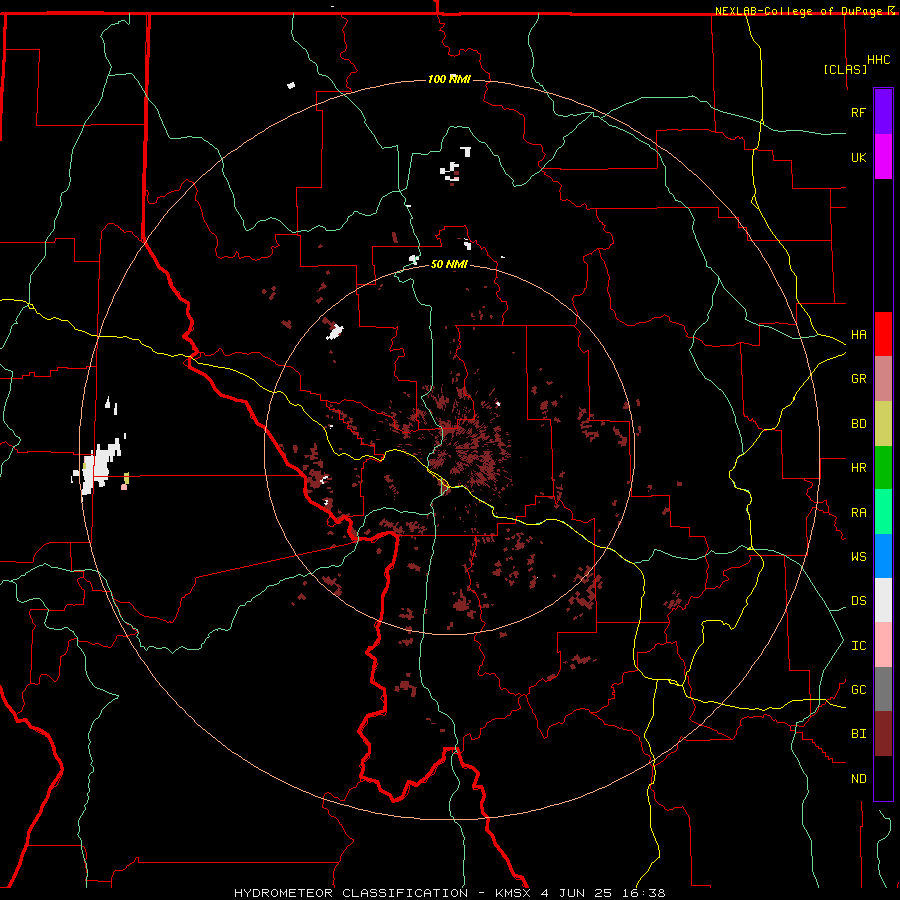Click the GC gray legend swatch

[883, 689]
